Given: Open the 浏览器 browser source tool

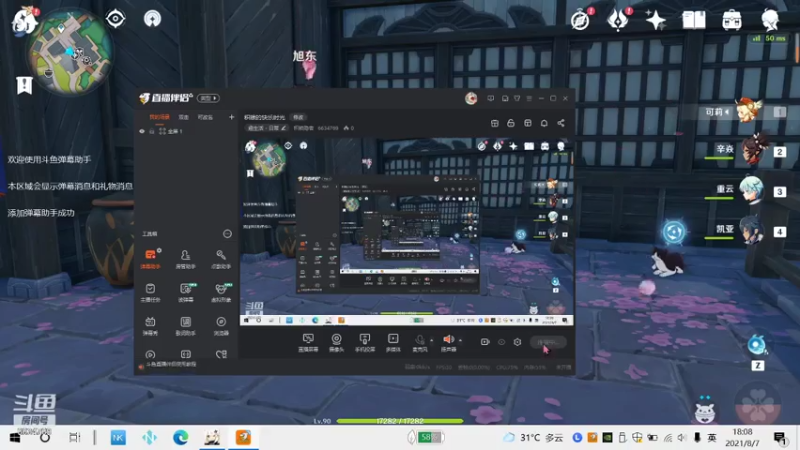Looking at the screenshot, I should click(220, 326).
